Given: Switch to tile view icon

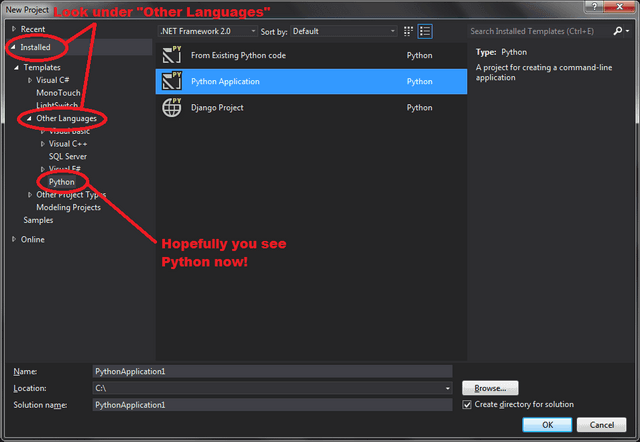Looking at the screenshot, I should point(408,31).
